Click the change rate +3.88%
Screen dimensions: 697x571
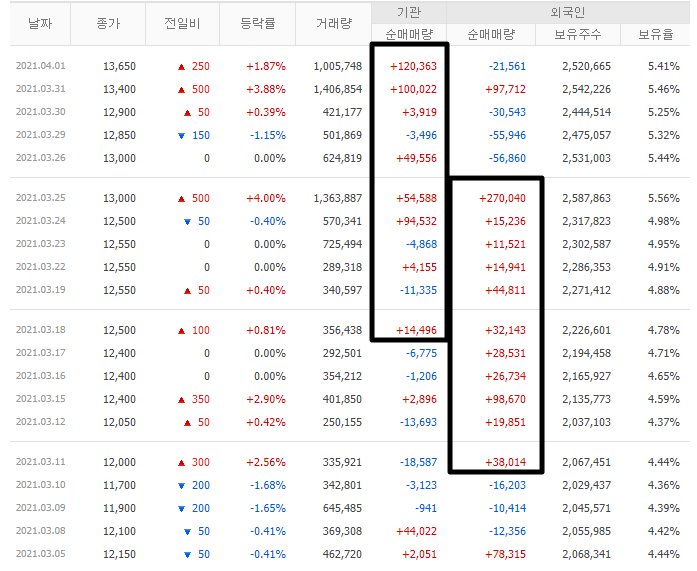(x=266, y=89)
